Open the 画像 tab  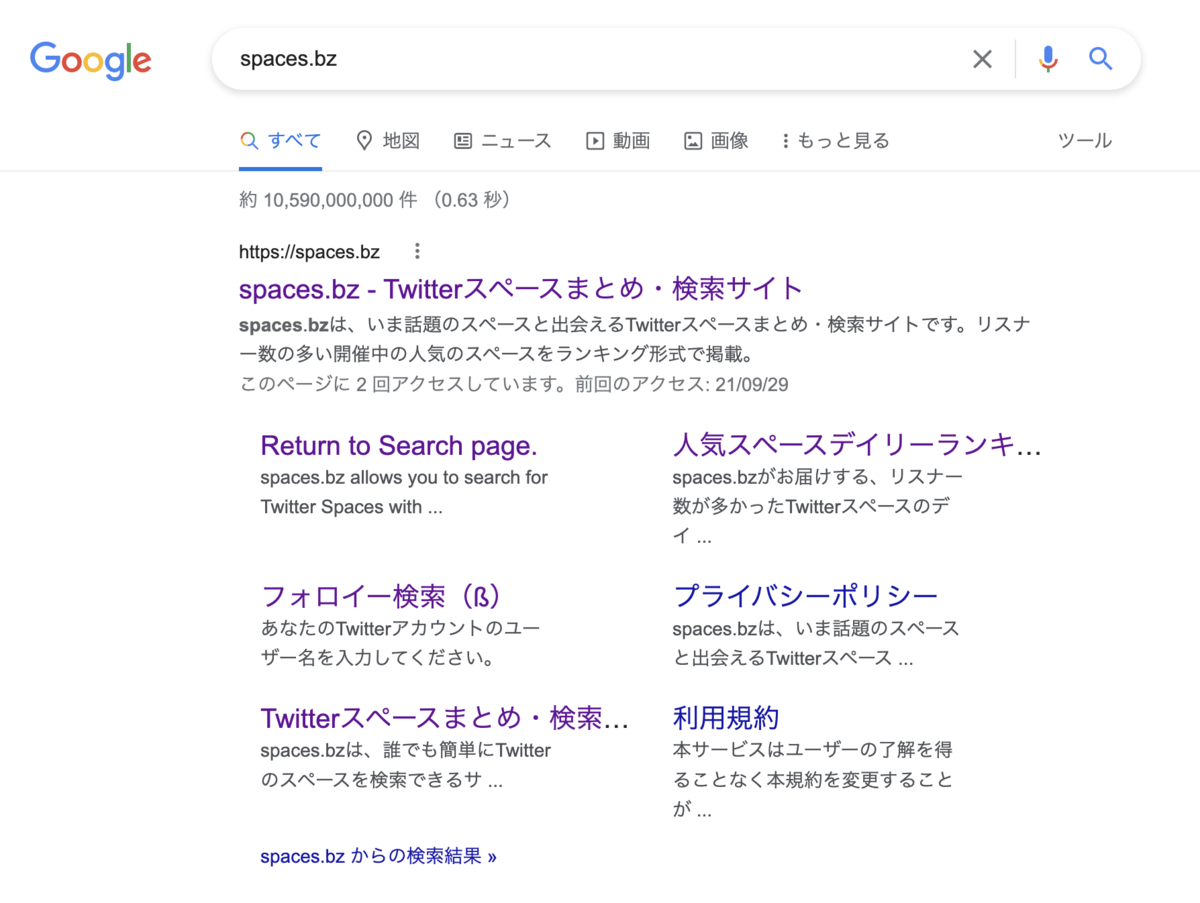716,141
